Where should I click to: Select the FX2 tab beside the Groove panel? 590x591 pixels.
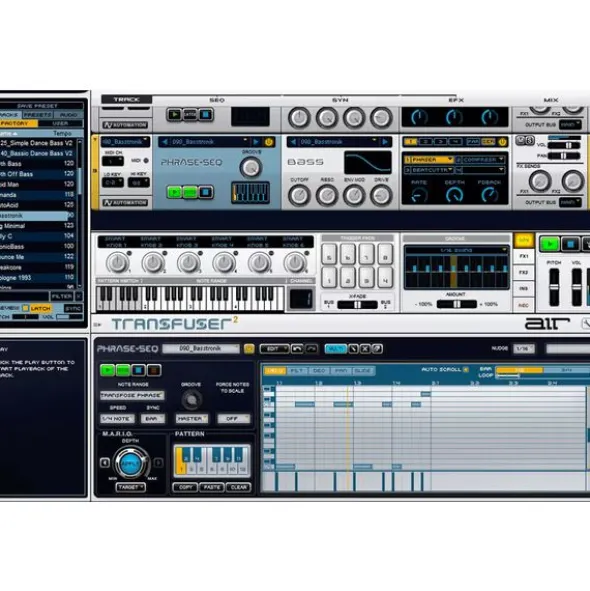pos(524,272)
